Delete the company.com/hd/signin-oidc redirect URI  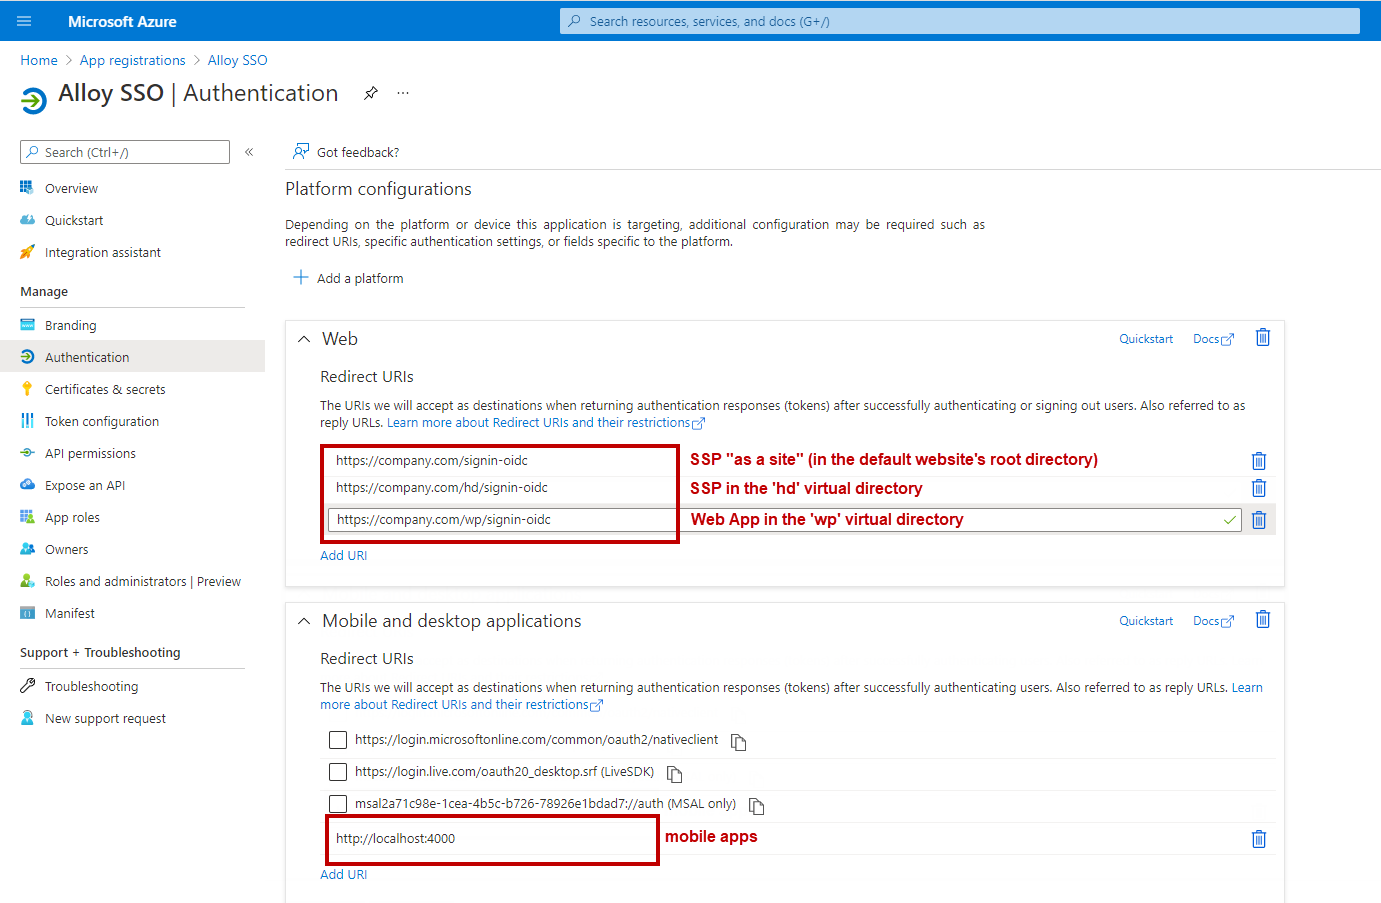(1258, 488)
